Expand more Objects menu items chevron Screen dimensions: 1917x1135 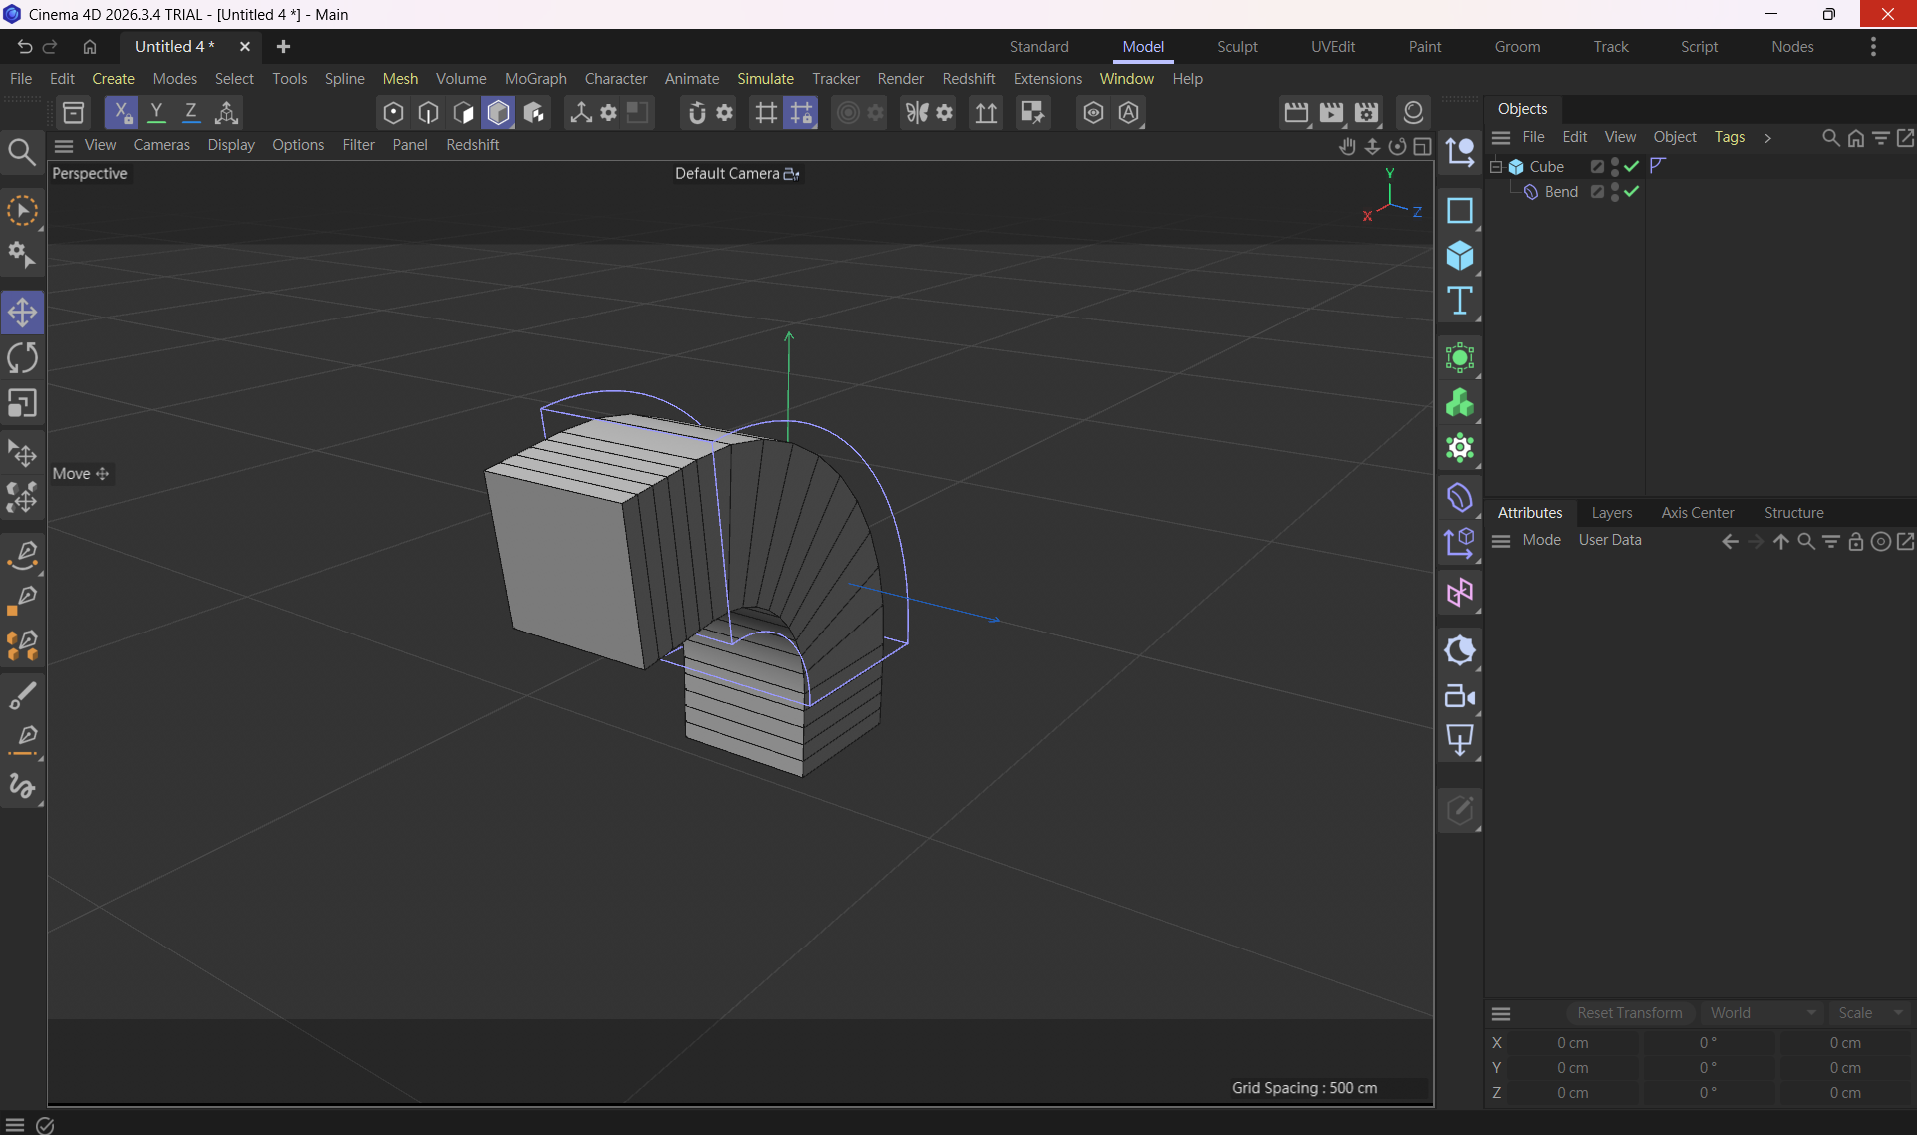pyautogui.click(x=1767, y=138)
